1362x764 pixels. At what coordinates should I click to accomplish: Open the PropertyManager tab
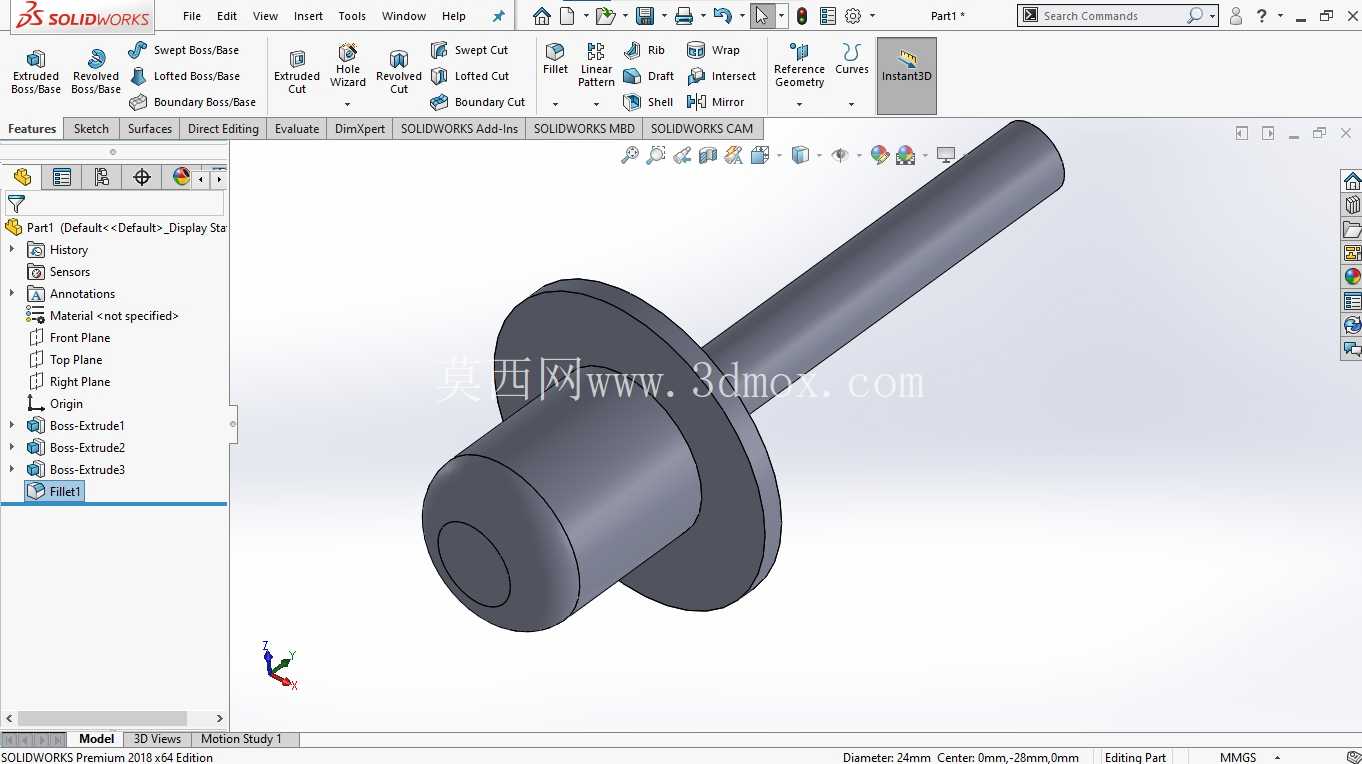62,178
